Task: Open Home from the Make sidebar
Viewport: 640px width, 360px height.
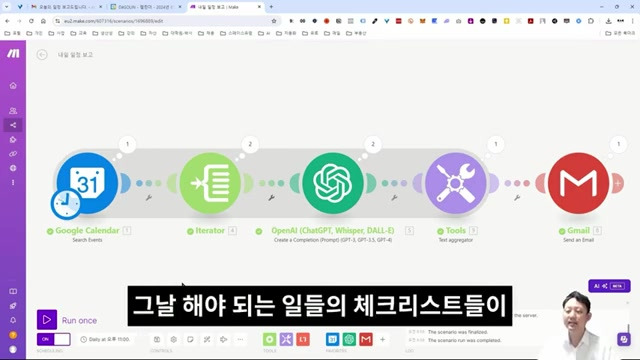Action: [13, 85]
